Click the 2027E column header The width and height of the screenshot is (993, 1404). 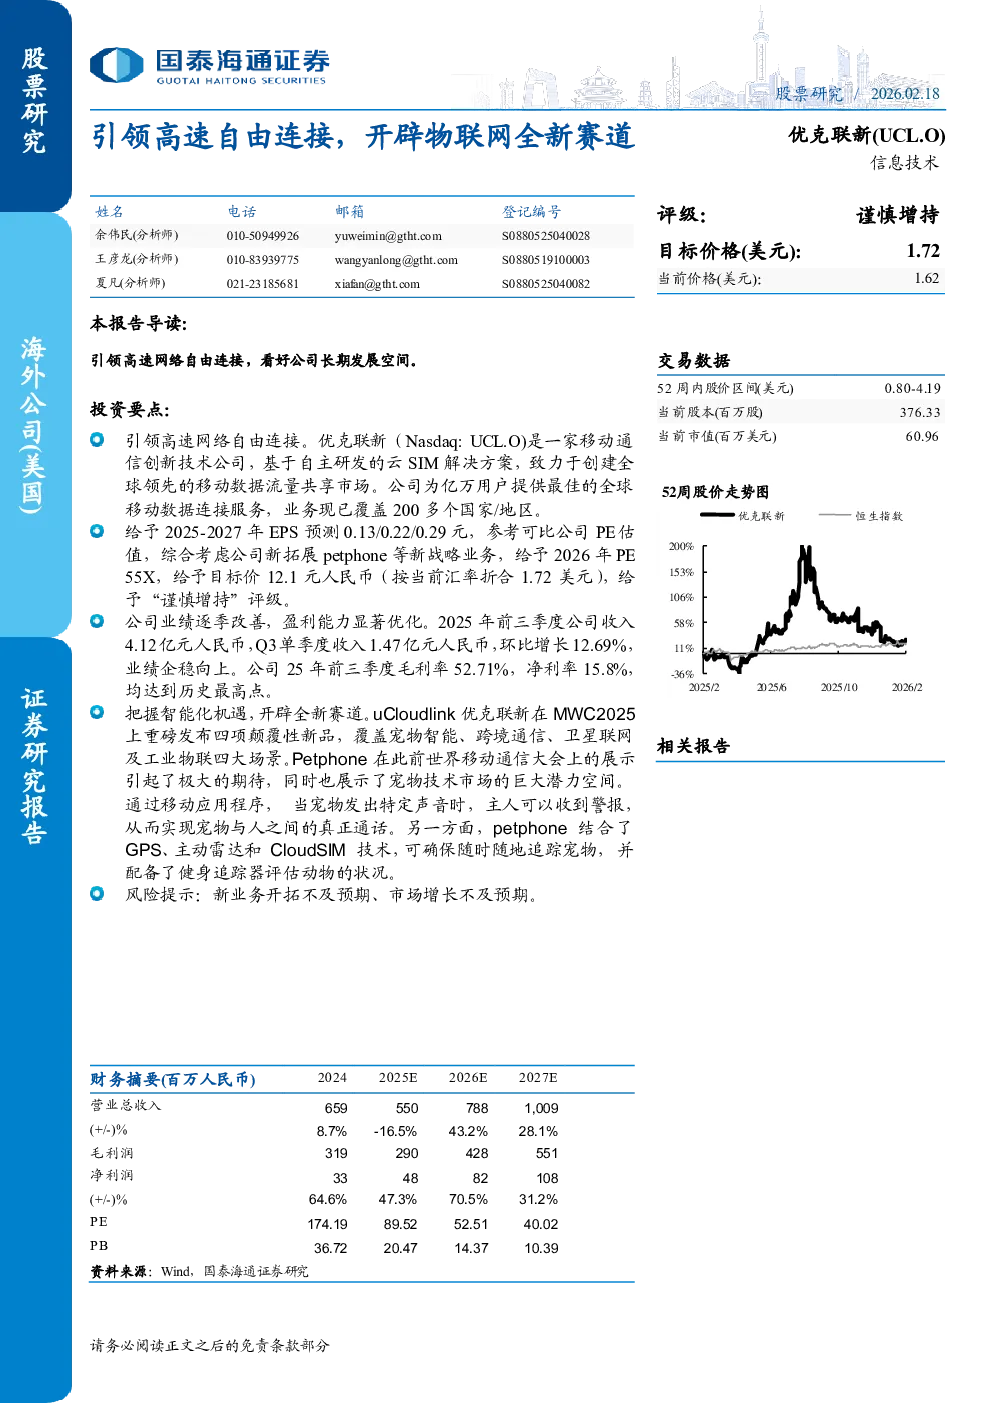pyautogui.click(x=538, y=1078)
